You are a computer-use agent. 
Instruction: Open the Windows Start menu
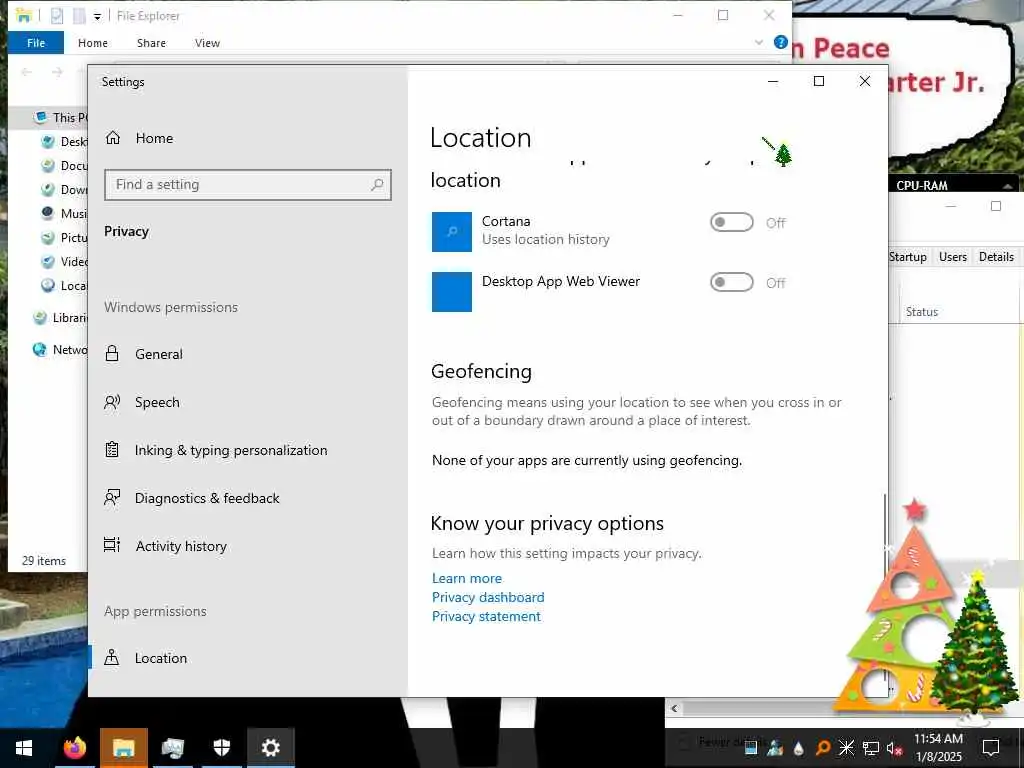(x=24, y=748)
